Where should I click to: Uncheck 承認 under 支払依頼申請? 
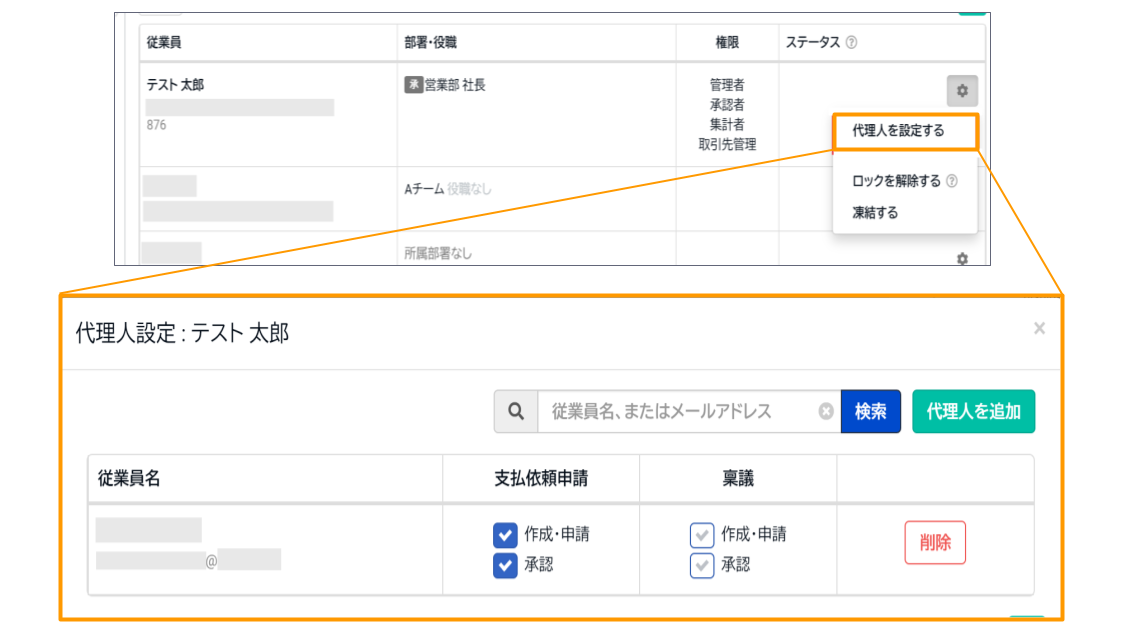coord(505,566)
